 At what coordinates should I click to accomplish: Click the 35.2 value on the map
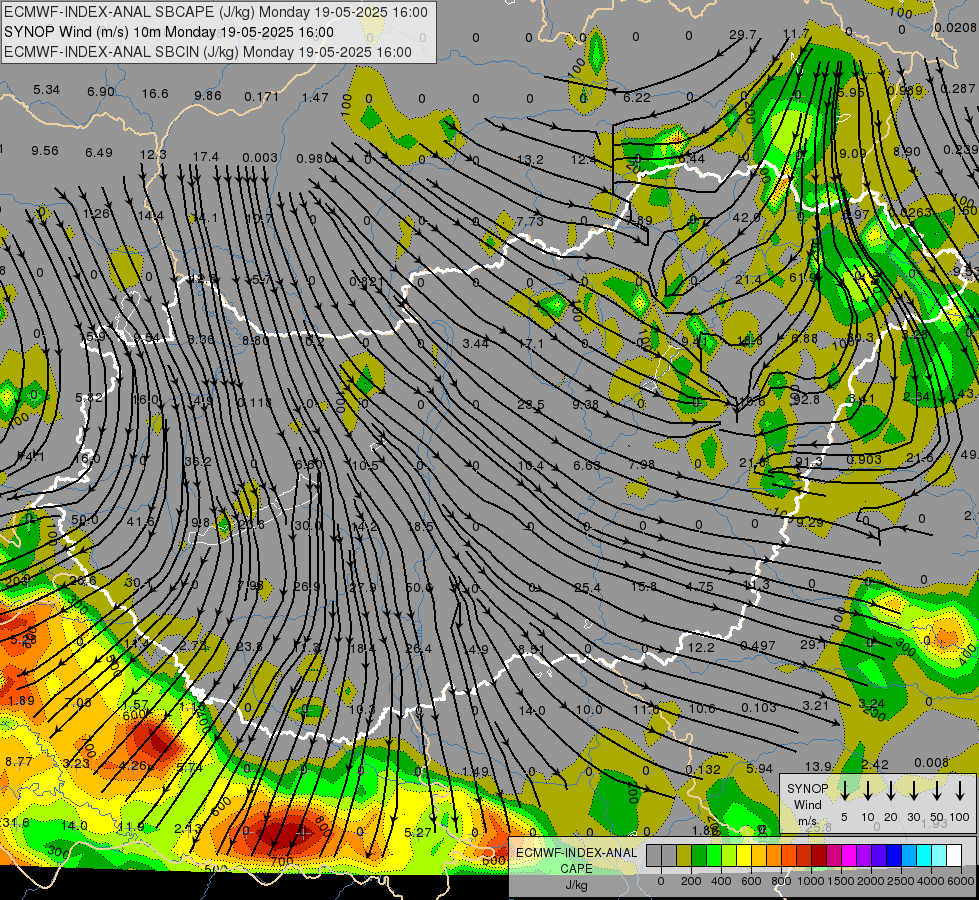tap(198, 462)
